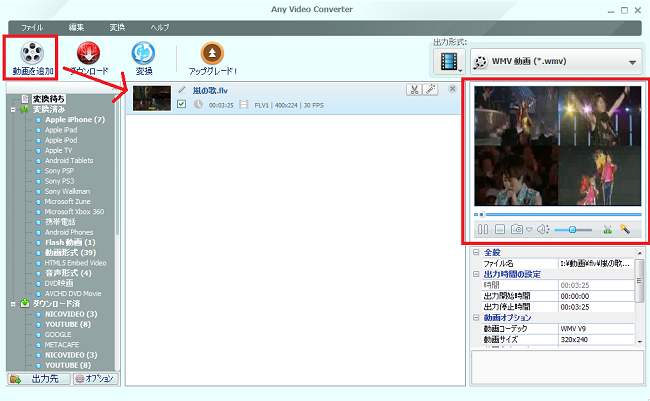Select Microsoft Xbox 360 in the tree

click(74, 211)
